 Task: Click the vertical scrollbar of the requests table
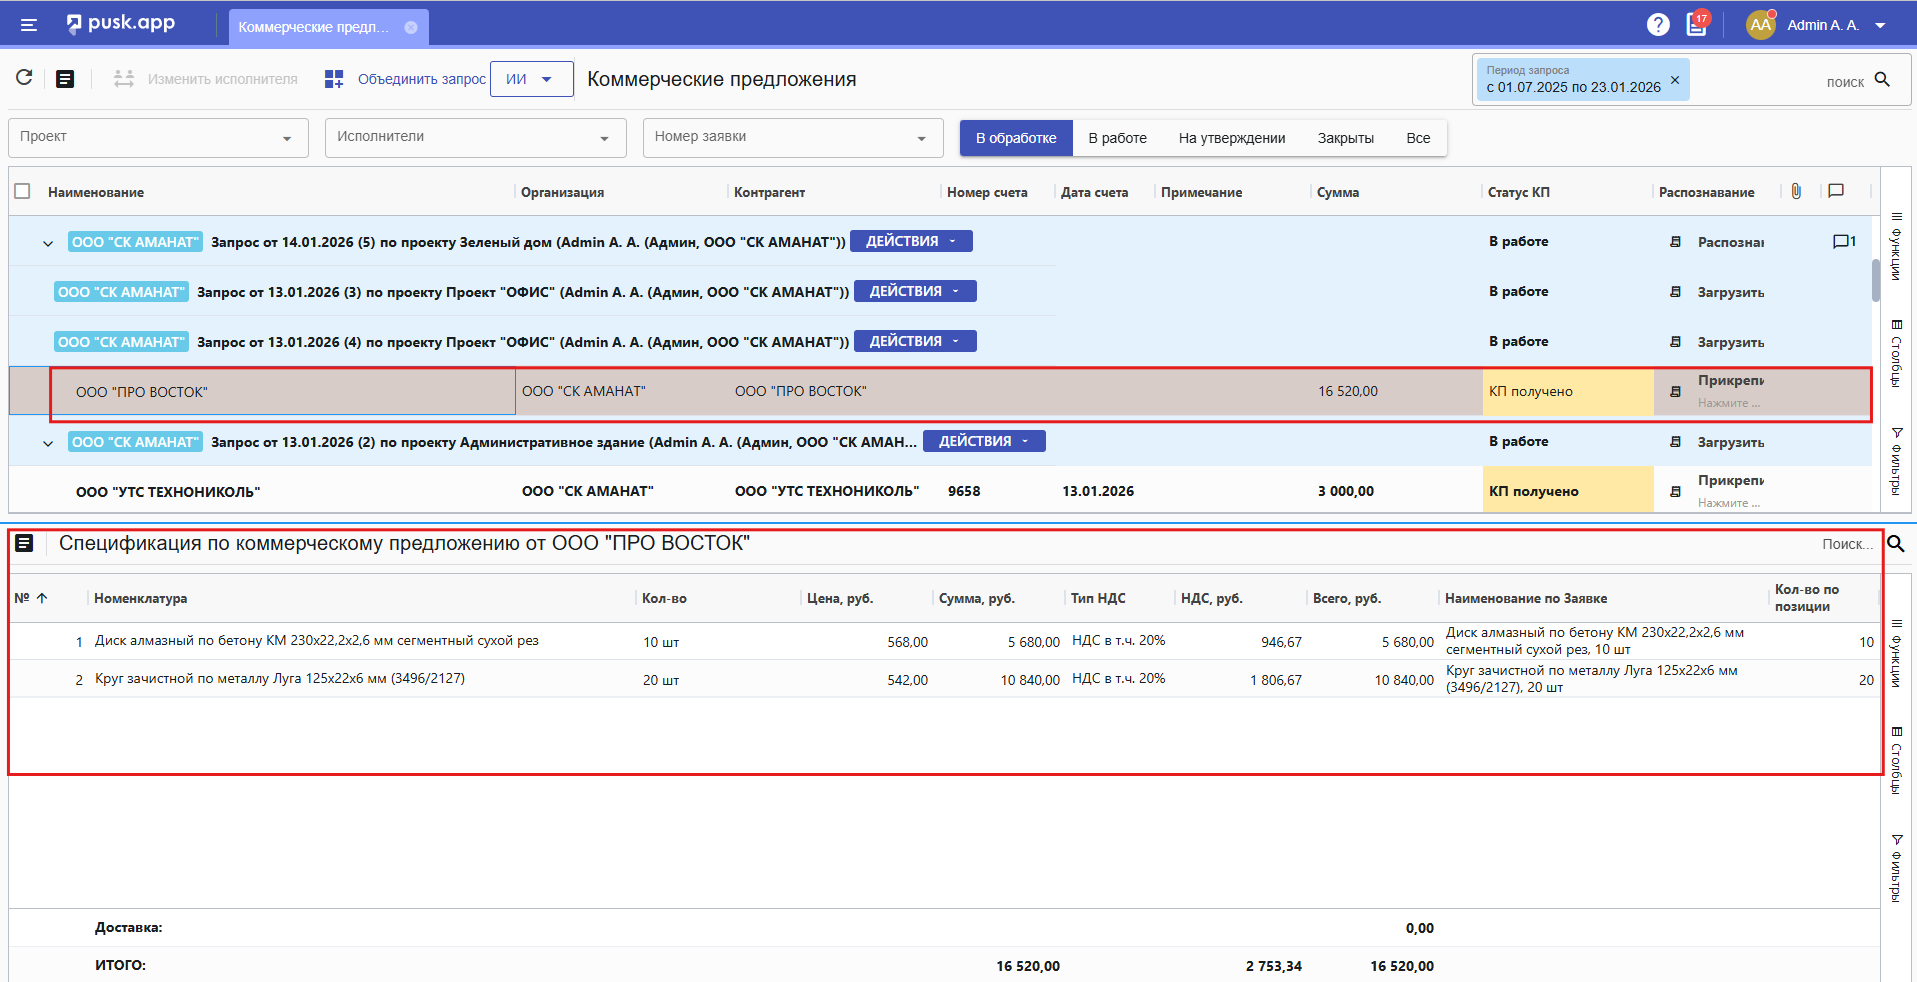pos(1876,280)
